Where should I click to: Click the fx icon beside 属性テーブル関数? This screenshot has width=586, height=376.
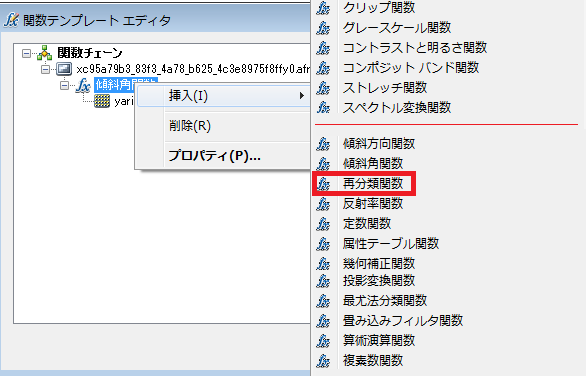pyautogui.click(x=323, y=244)
